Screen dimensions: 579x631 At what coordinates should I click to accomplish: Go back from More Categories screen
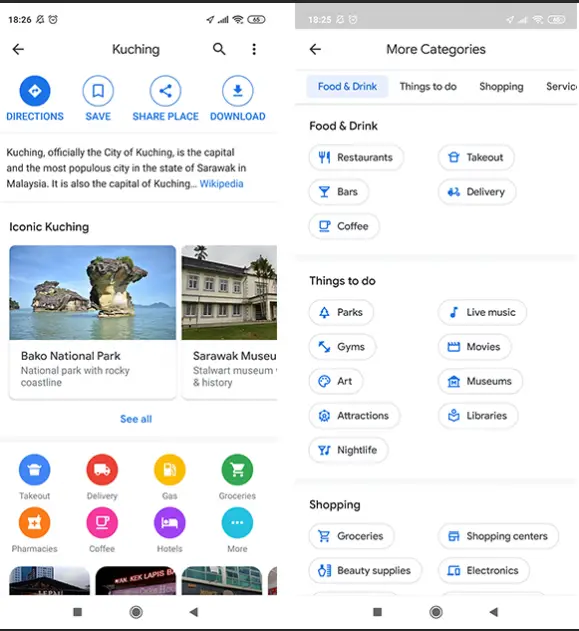point(315,49)
